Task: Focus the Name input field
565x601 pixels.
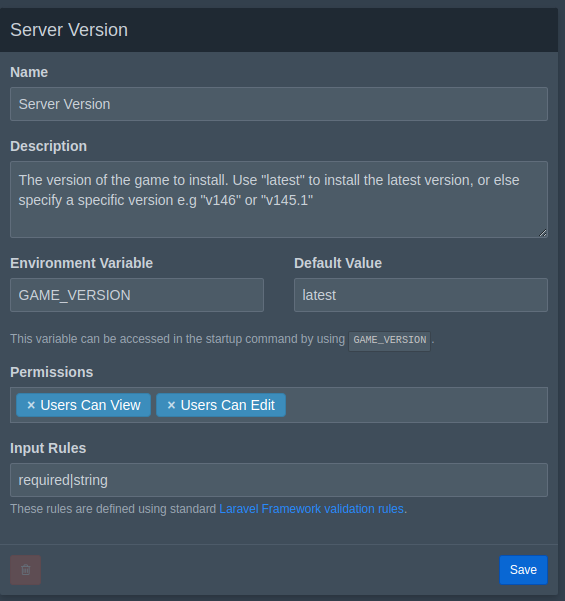Action: 279,104
